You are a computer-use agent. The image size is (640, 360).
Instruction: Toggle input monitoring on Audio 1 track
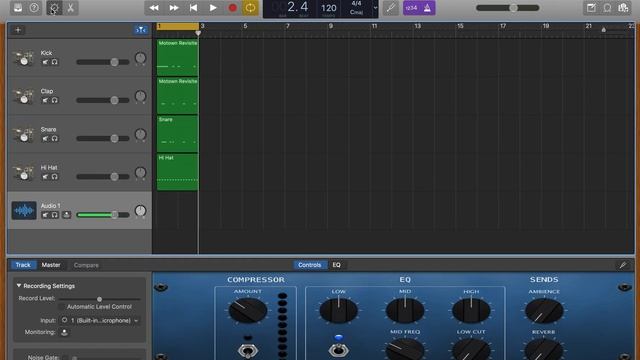click(67, 215)
